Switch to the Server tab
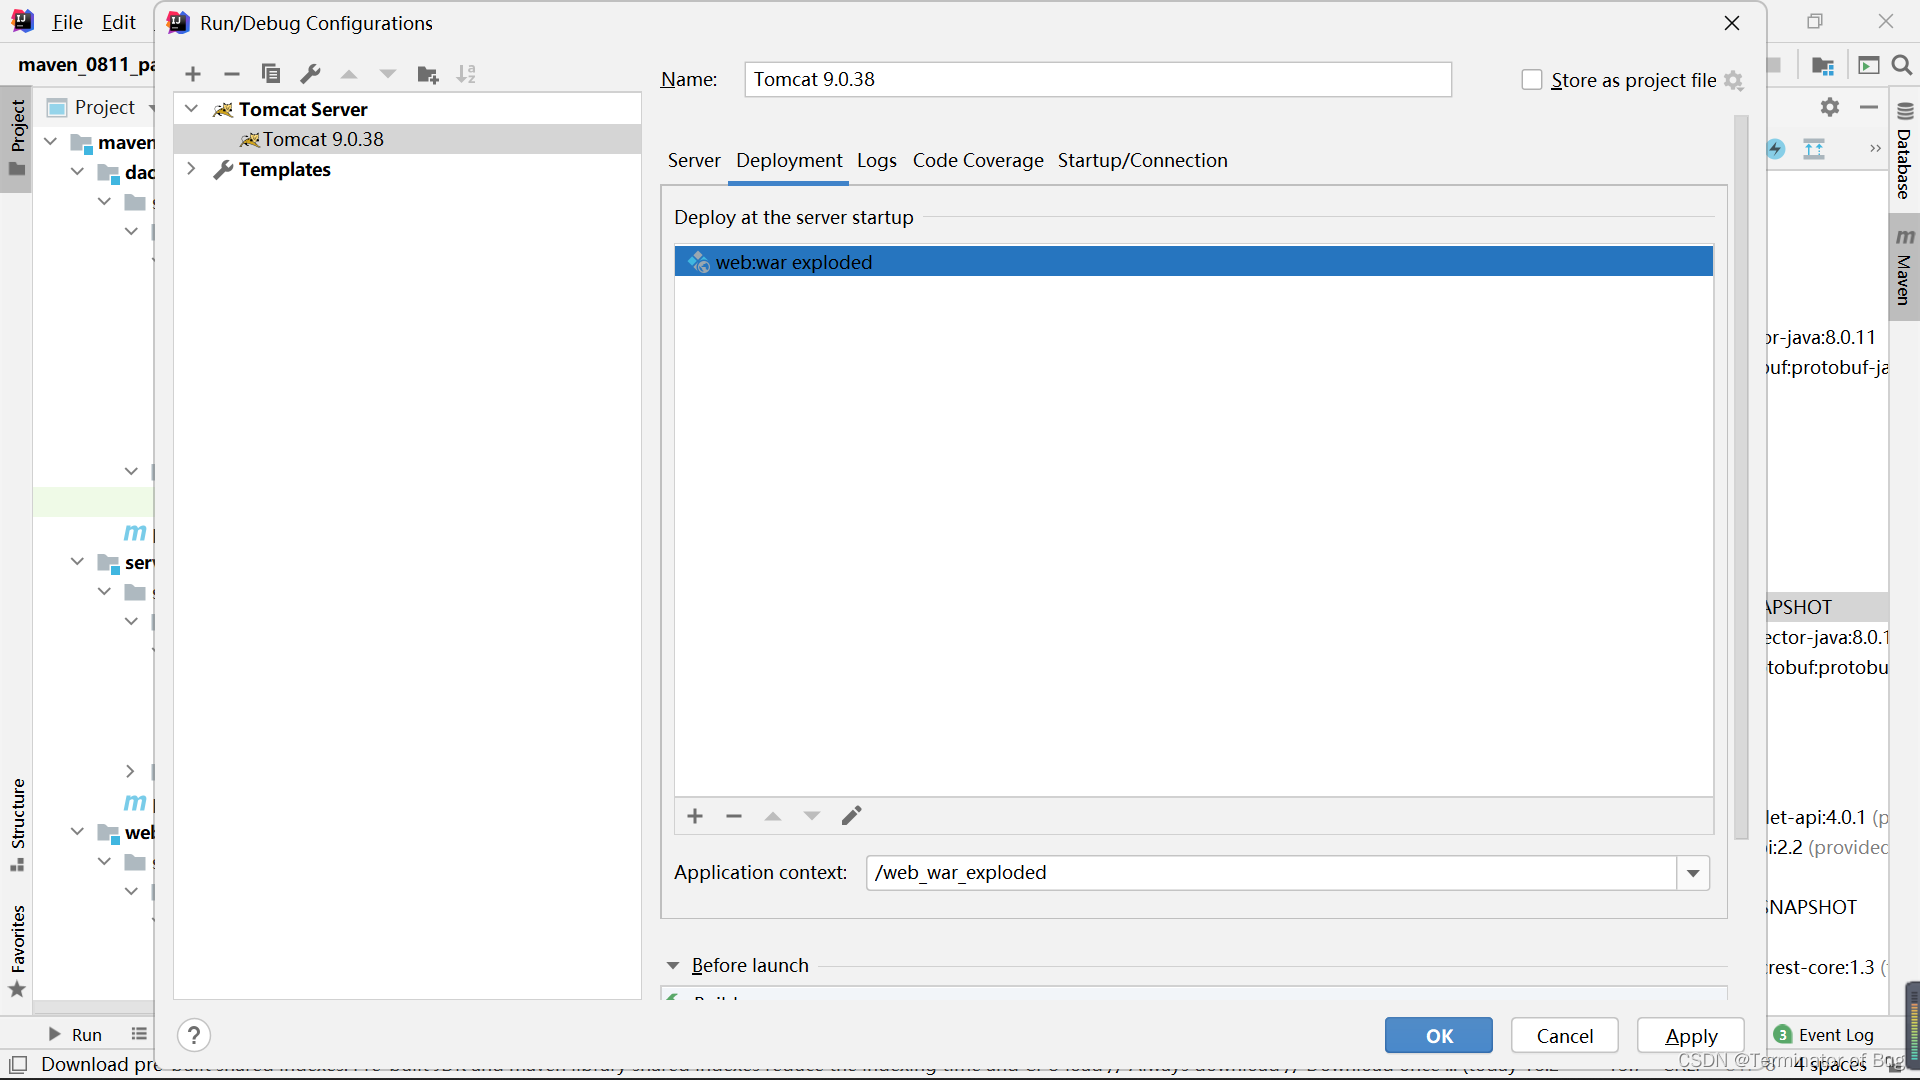This screenshot has width=1920, height=1080. click(694, 160)
